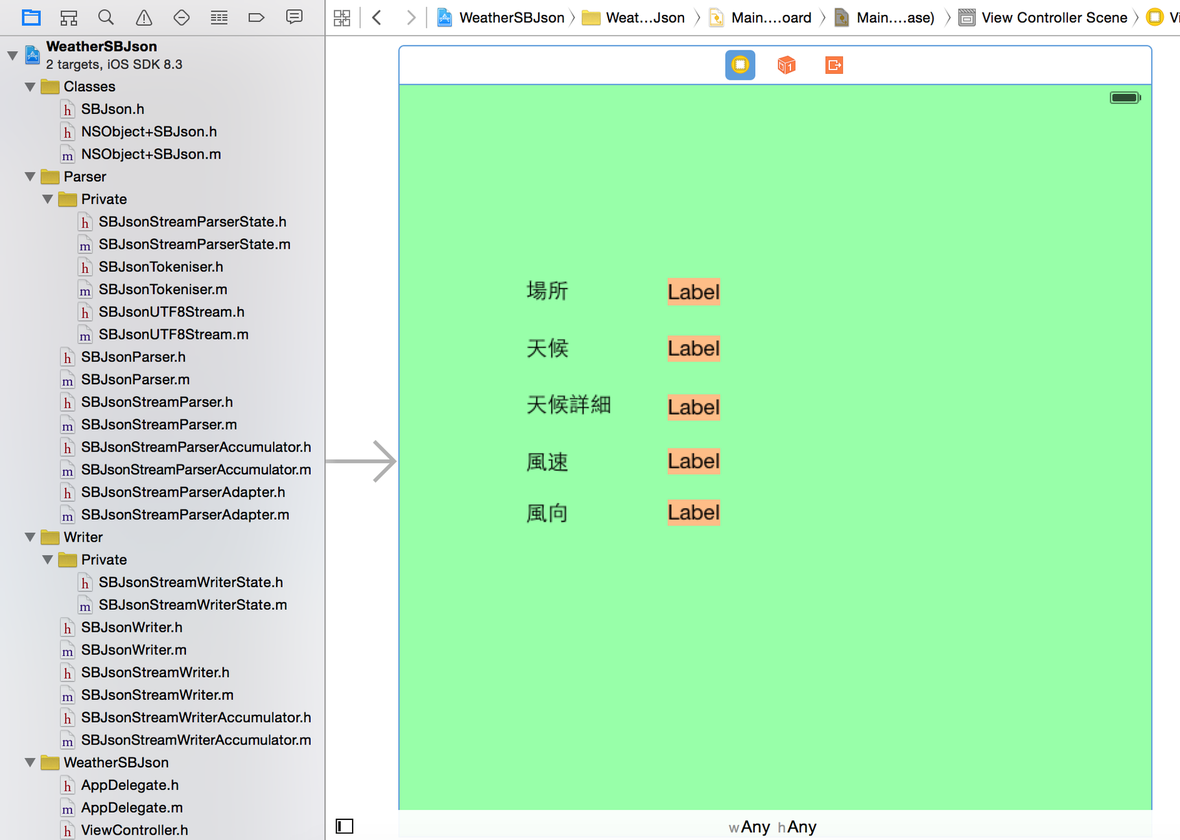Screen dimensions: 1180x840
Task: Show the Issue navigator
Action: tap(142, 17)
